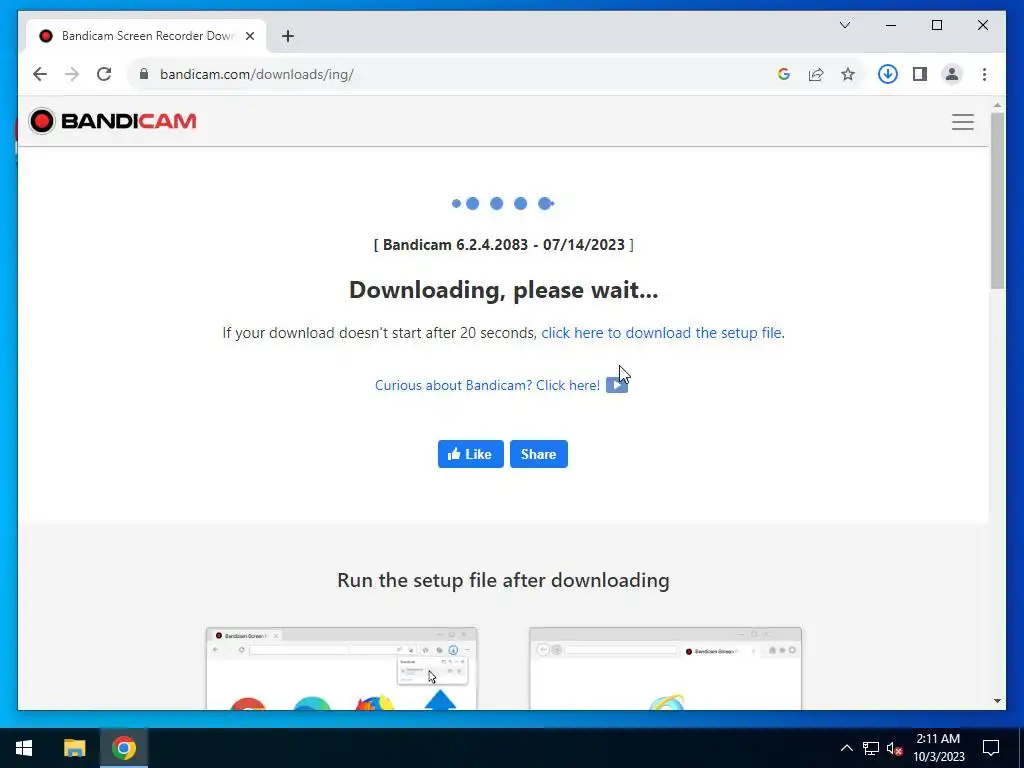Open the taskbar clock and date
The width and height of the screenshot is (1024, 768).
(938, 748)
